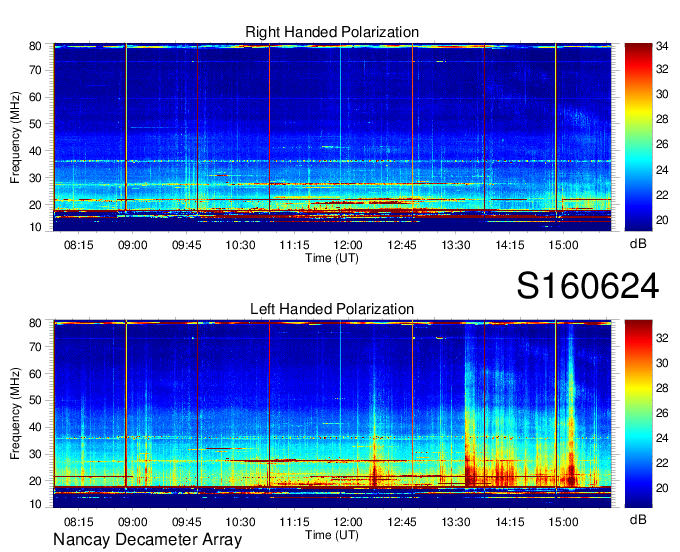The height and width of the screenshot is (552, 680).
Task: Click the lower plot's "Time (UT)" label
Action: (x=332, y=535)
